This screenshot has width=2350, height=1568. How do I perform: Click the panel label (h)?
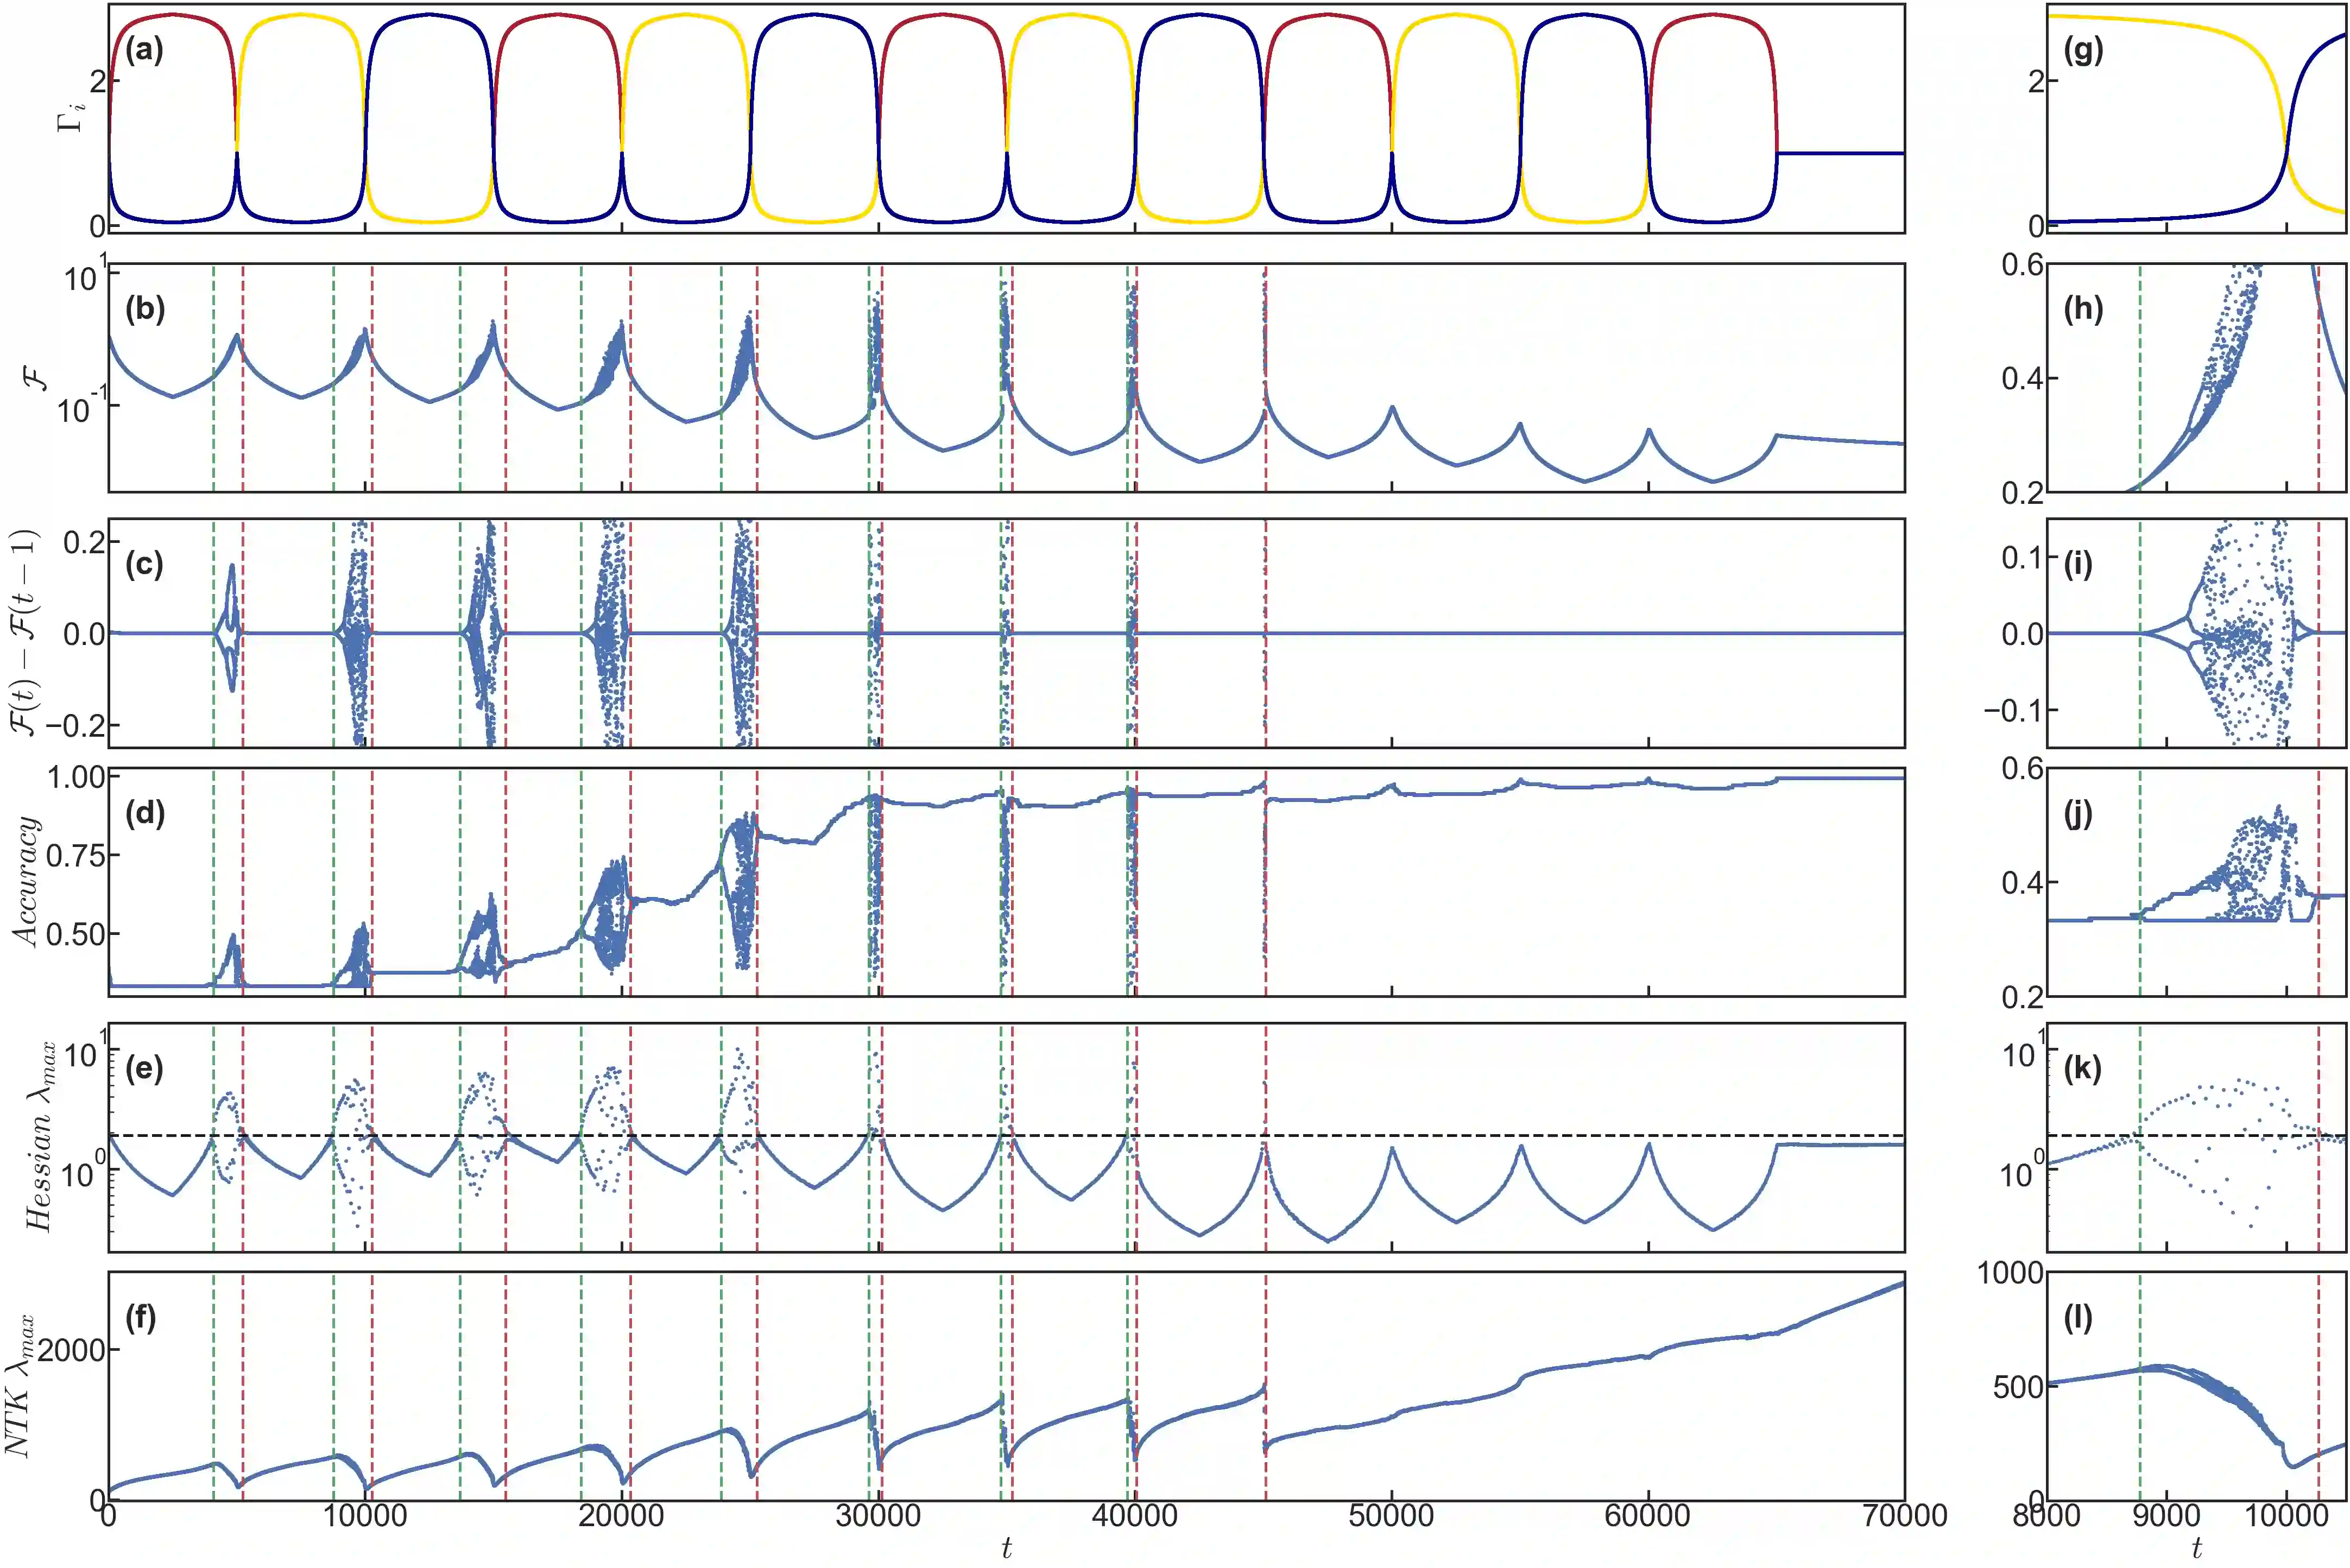2083,309
